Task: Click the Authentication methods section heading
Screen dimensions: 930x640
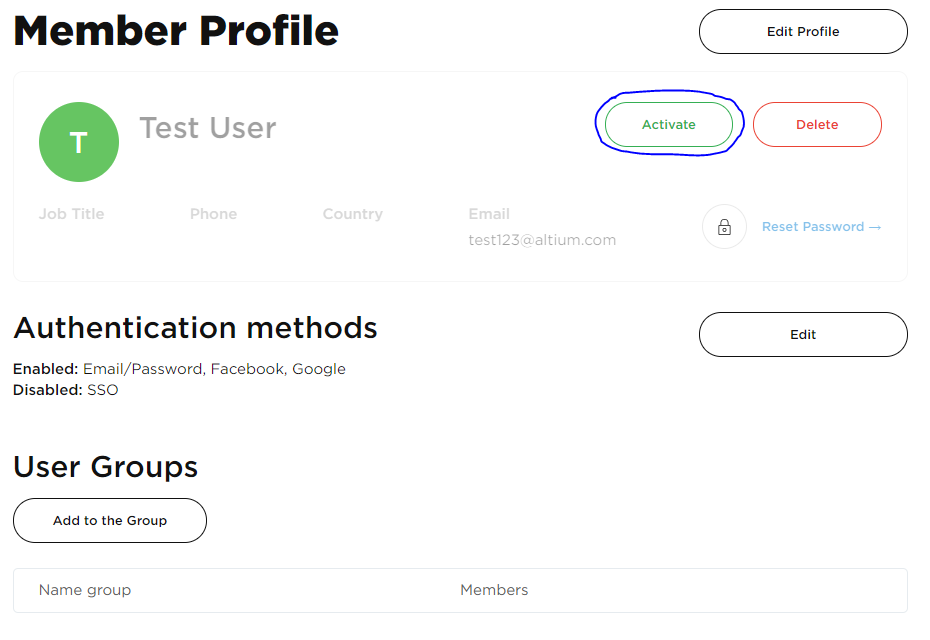Action: click(195, 328)
